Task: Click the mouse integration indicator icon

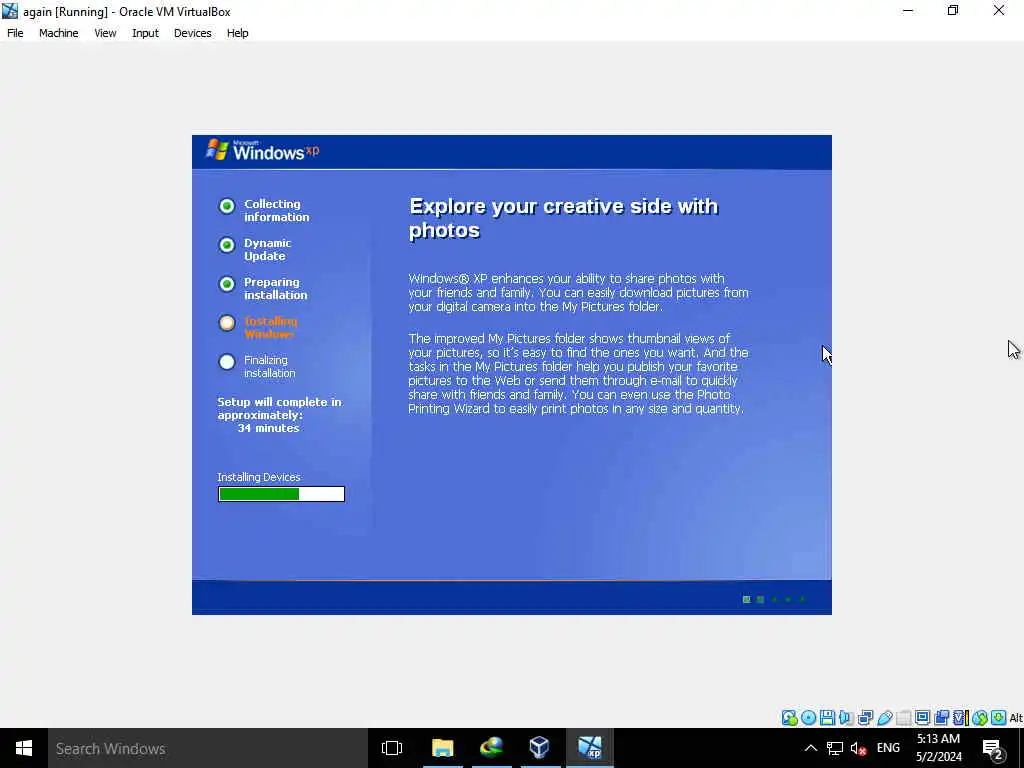Action: click(x=980, y=718)
